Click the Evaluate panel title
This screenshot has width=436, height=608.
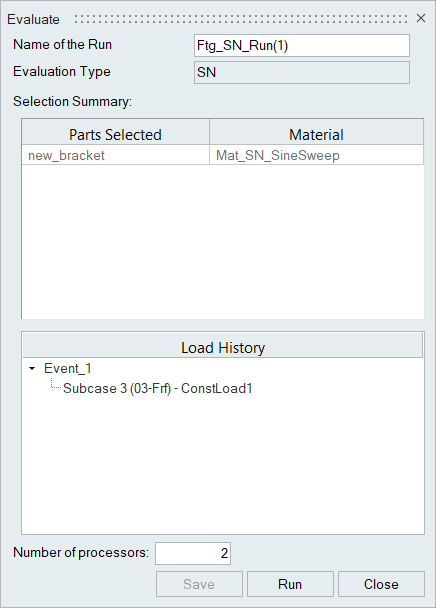click(33, 19)
